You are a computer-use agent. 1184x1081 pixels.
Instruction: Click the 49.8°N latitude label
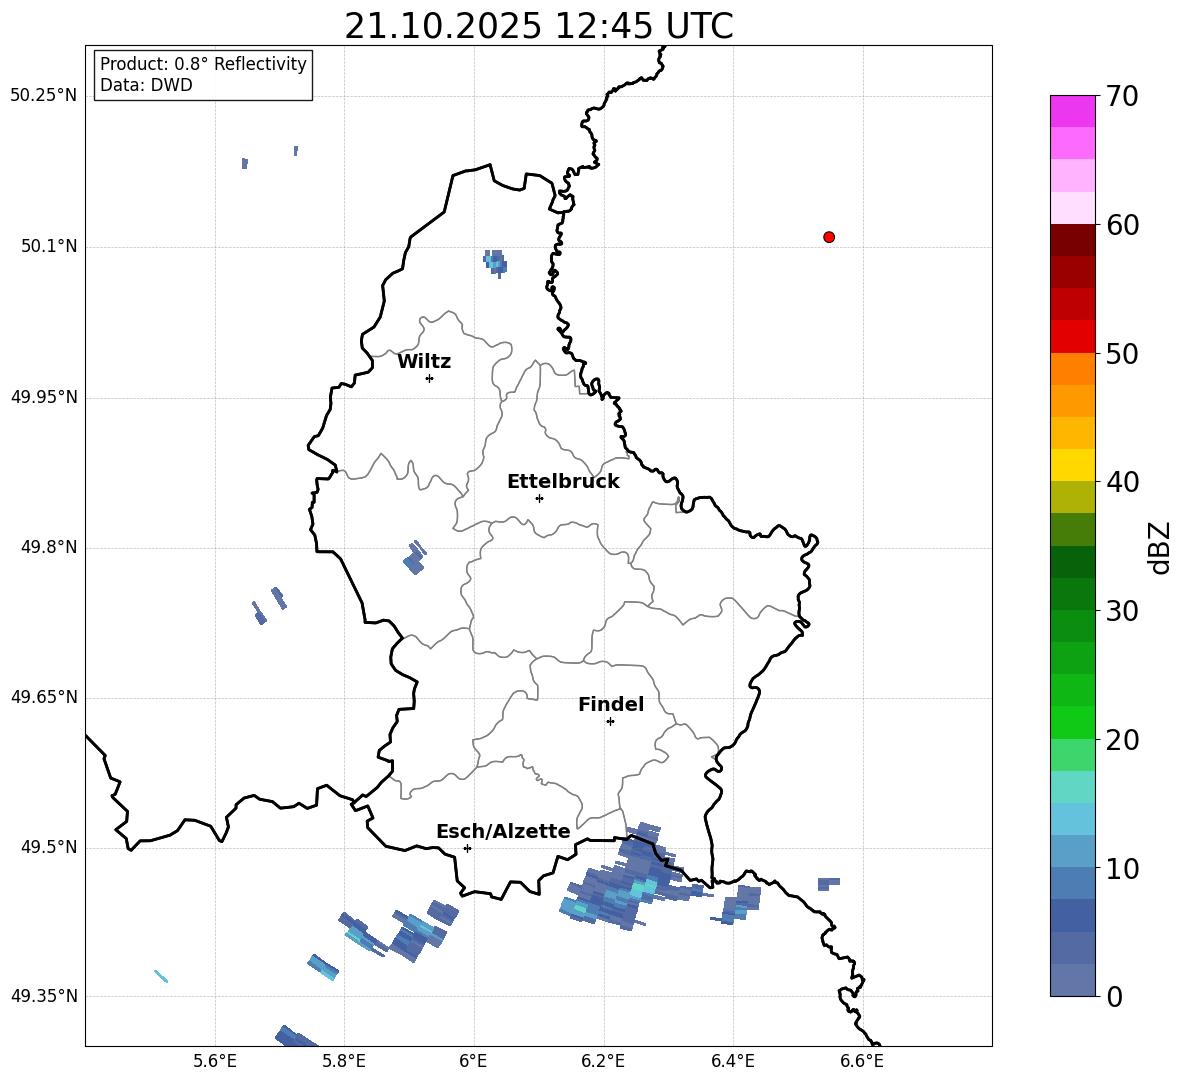pyautogui.click(x=49, y=547)
